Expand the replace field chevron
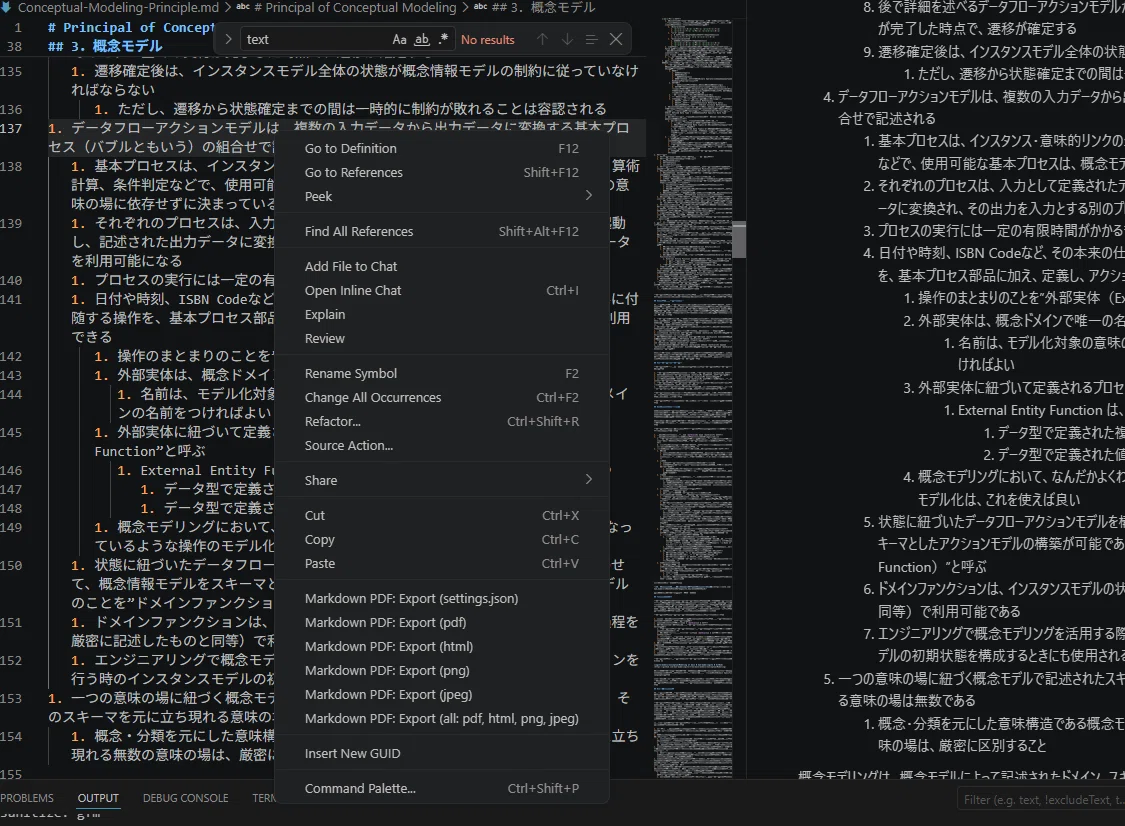 coord(228,39)
